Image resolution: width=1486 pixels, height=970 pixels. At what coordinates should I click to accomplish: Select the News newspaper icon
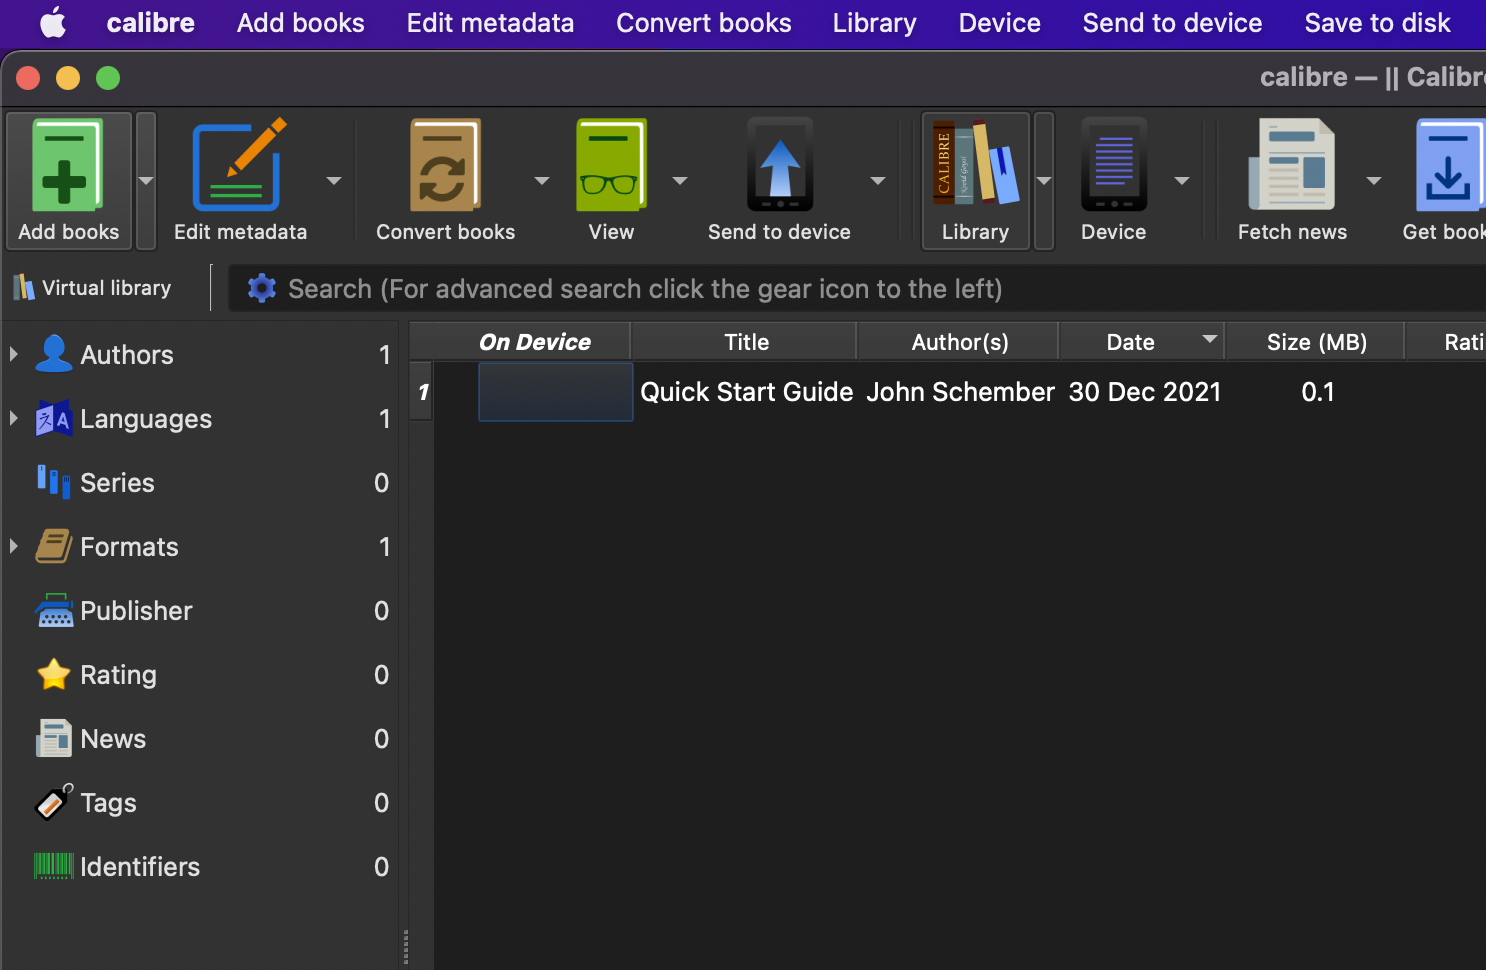(54, 738)
